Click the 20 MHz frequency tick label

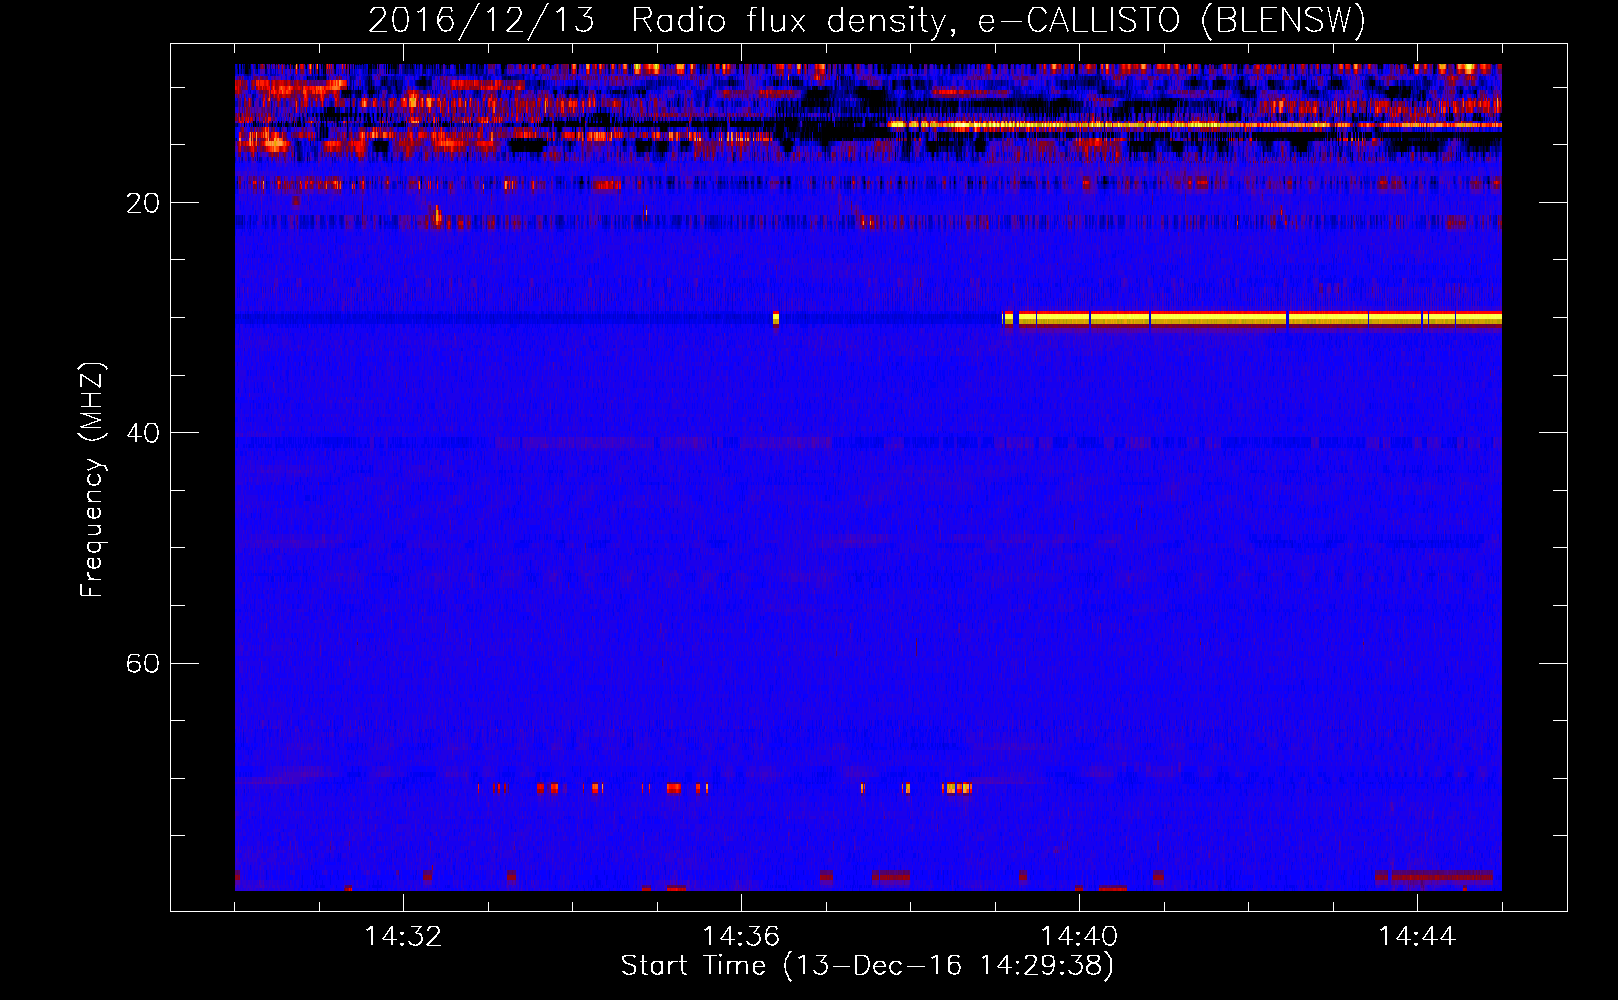tap(142, 203)
